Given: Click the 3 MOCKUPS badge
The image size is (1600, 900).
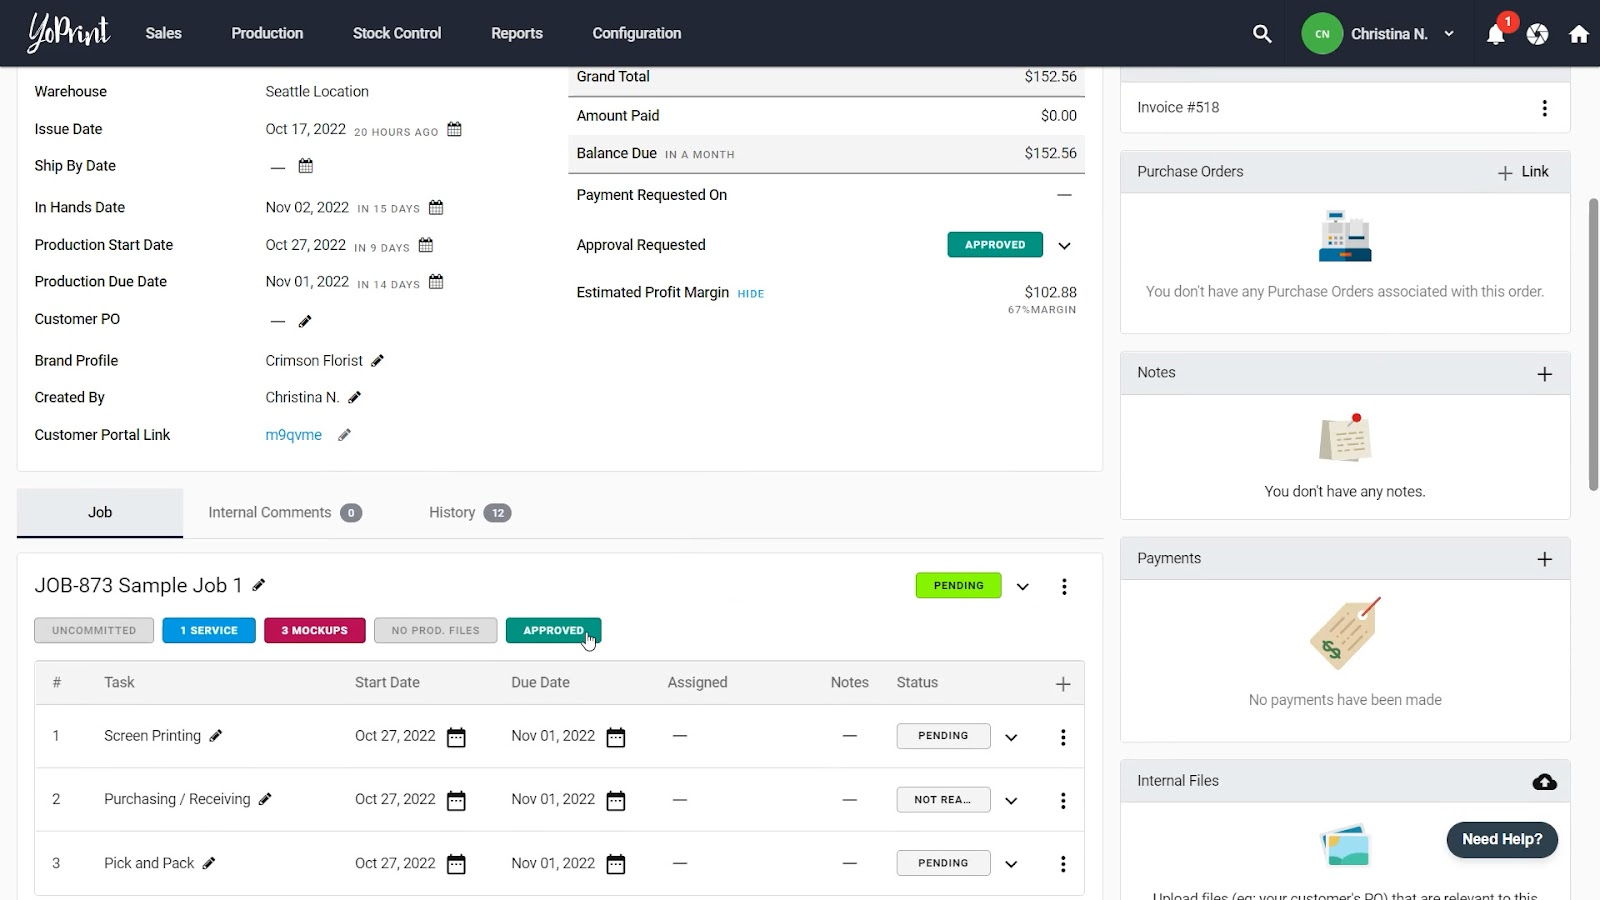Looking at the screenshot, I should 315,631.
